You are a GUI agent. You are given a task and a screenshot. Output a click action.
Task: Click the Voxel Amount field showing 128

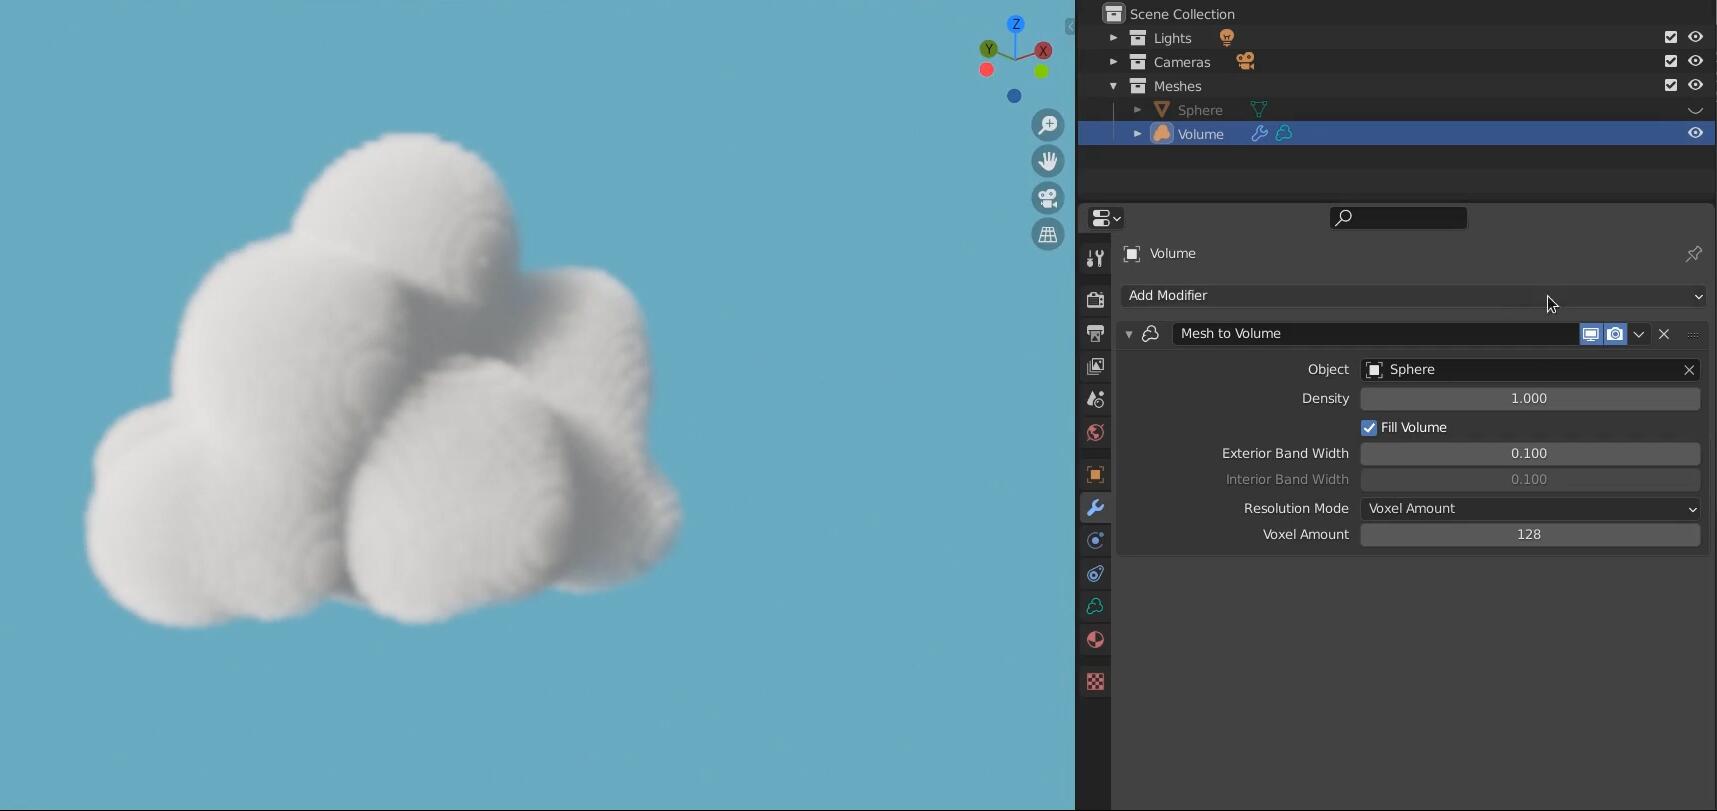pyautogui.click(x=1530, y=535)
